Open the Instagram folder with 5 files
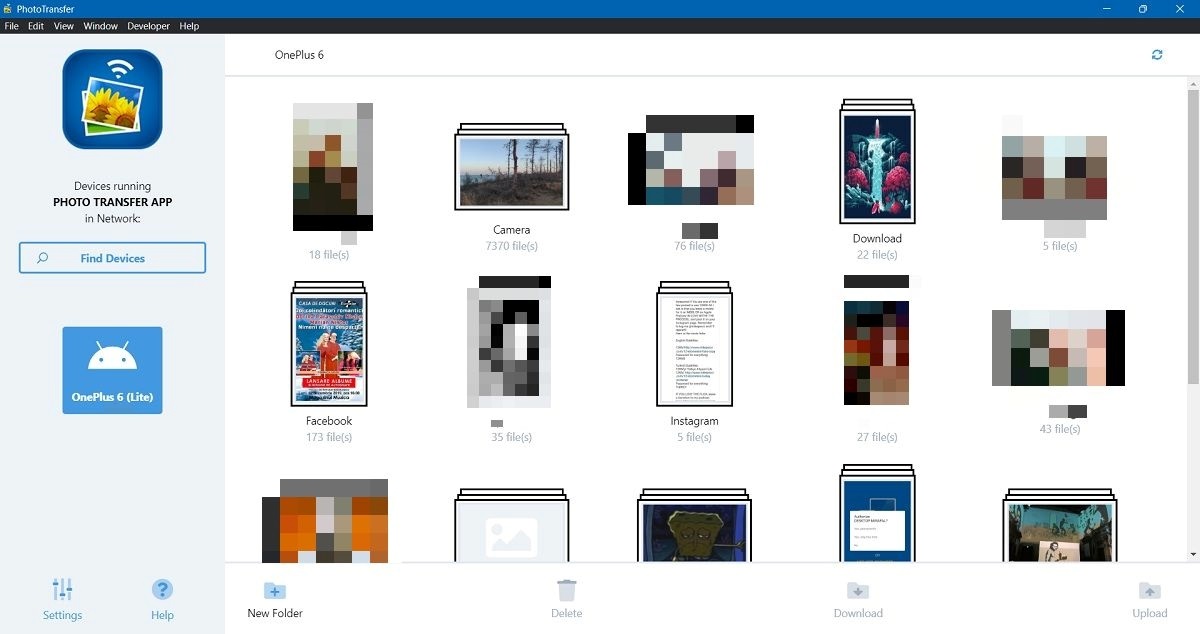Screen dimensions: 1200x634 693,345
